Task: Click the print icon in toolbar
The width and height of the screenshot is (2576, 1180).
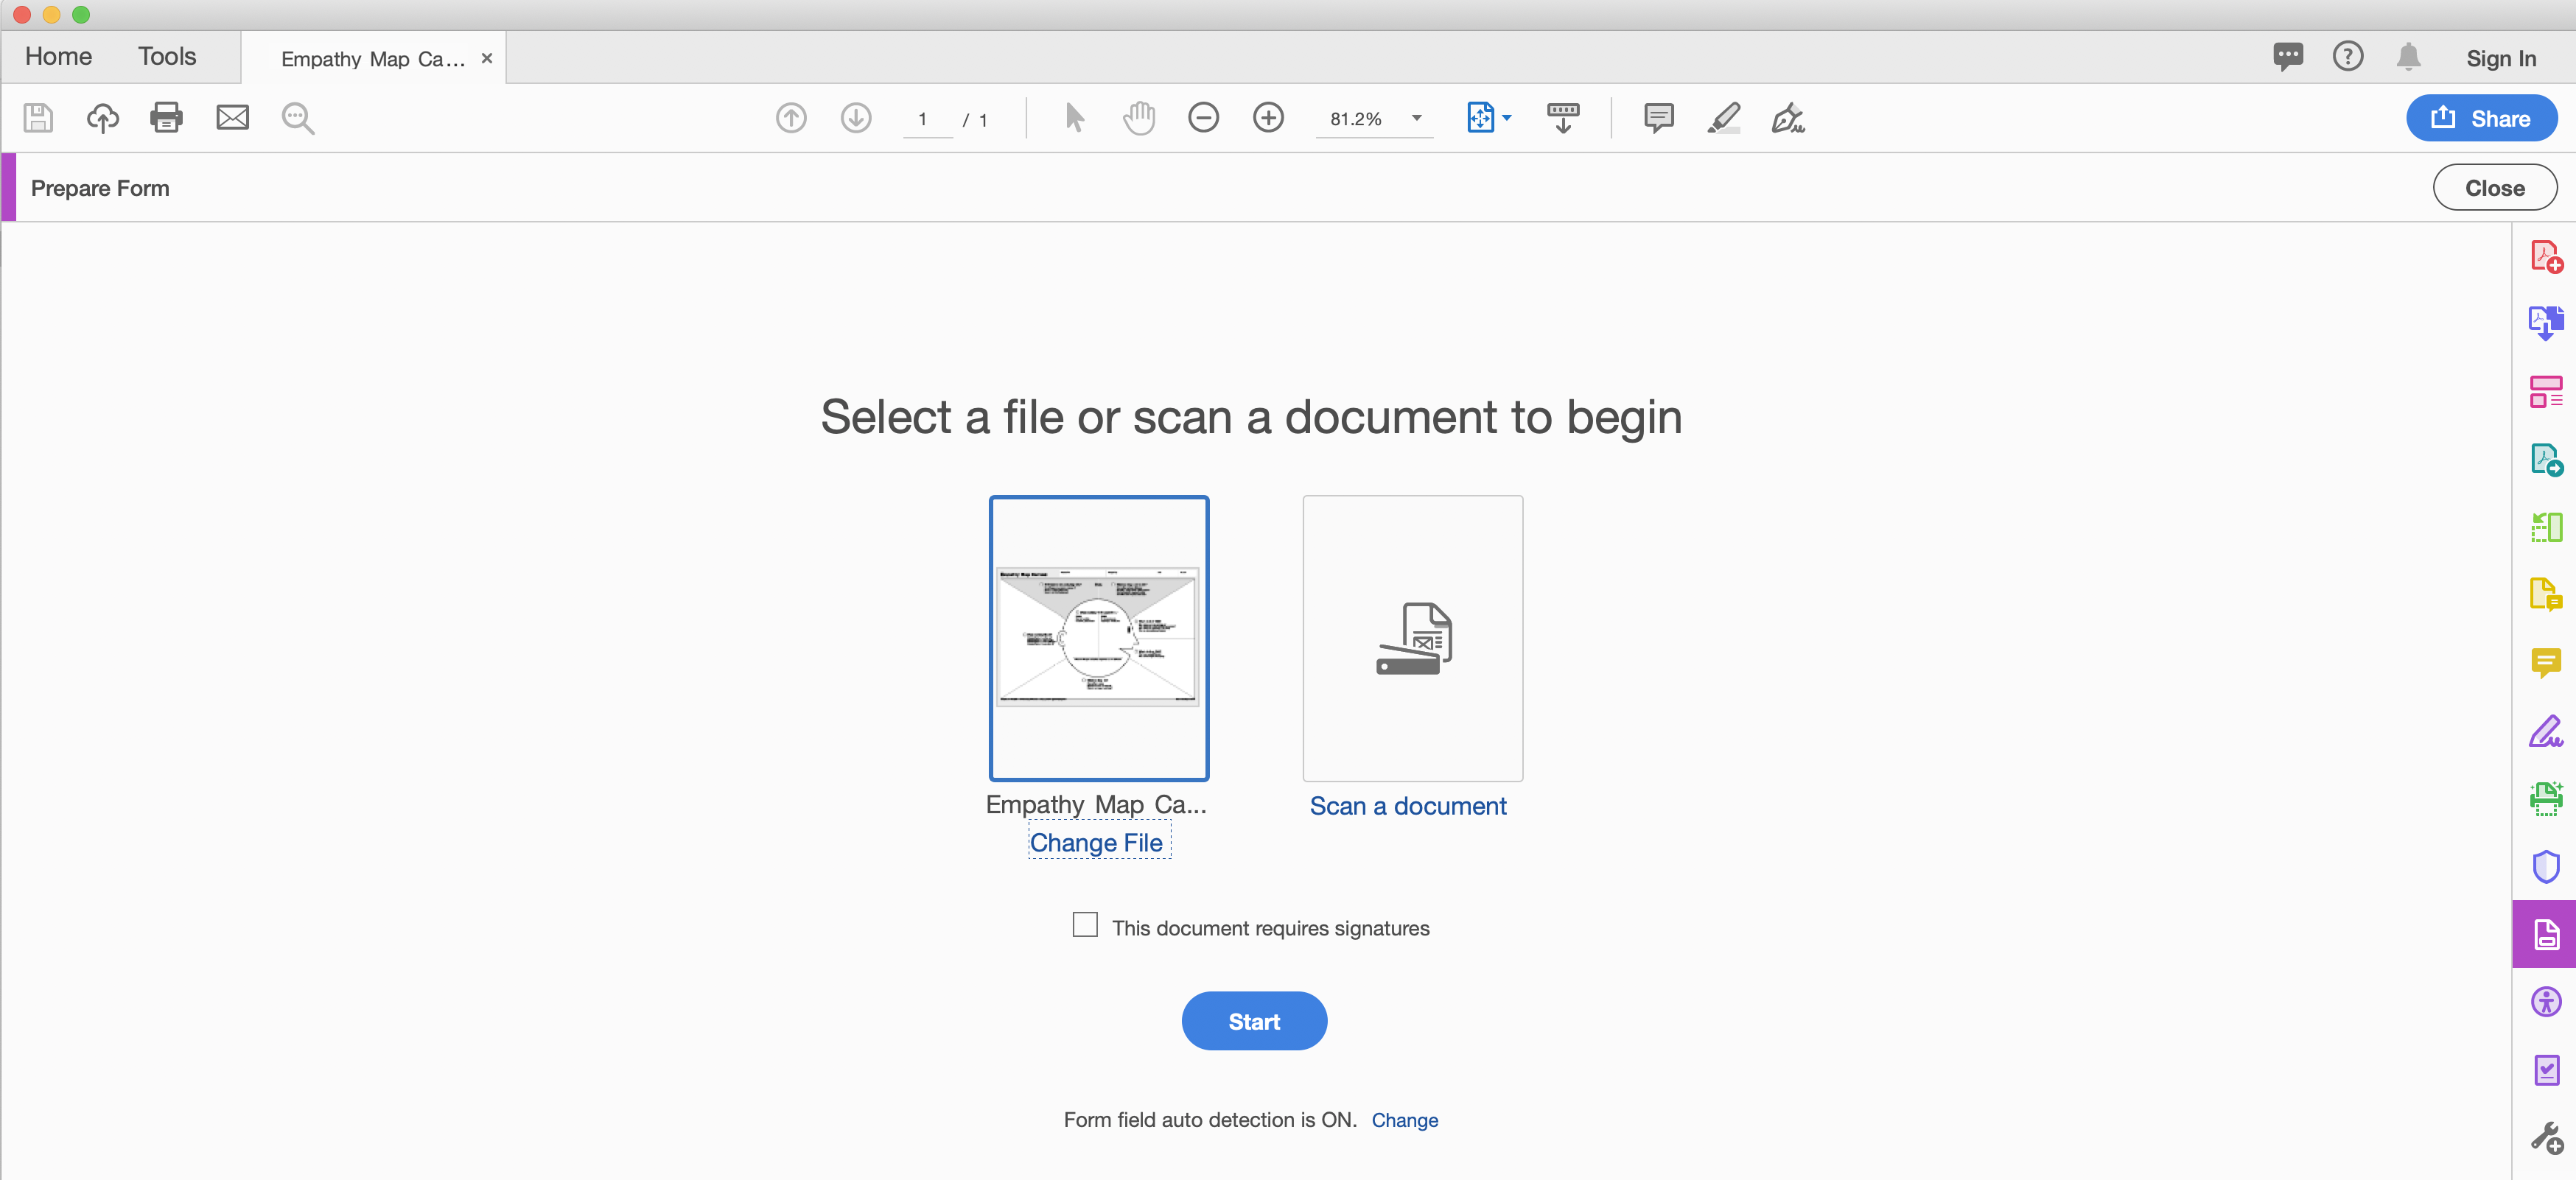Action: click(166, 118)
